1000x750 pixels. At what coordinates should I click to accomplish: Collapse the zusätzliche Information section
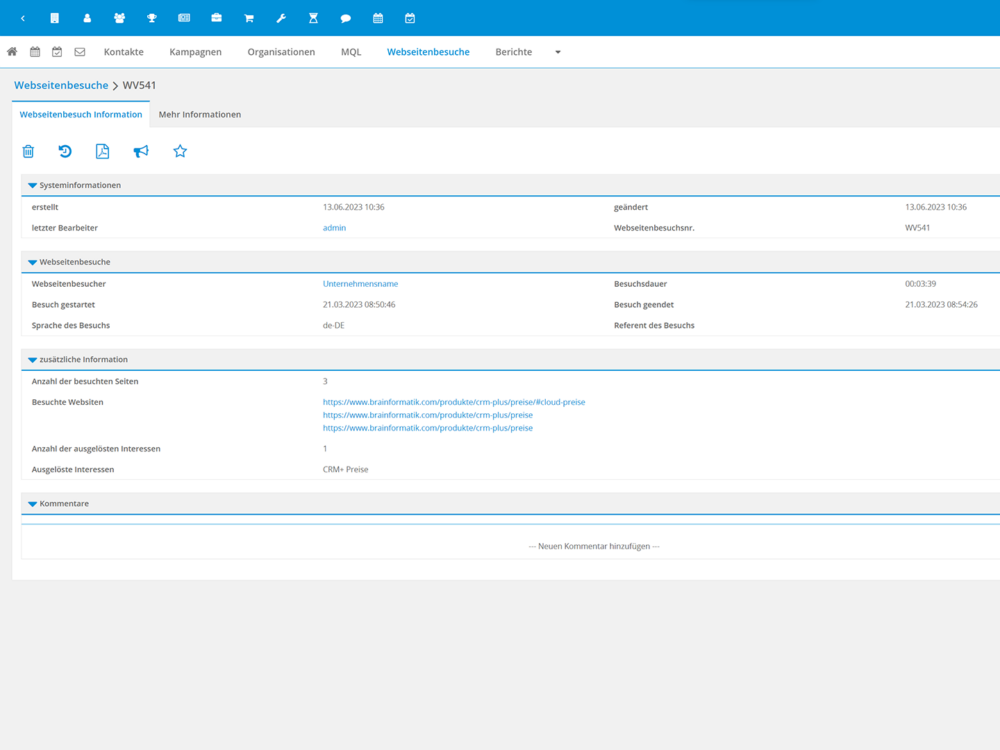point(33,360)
